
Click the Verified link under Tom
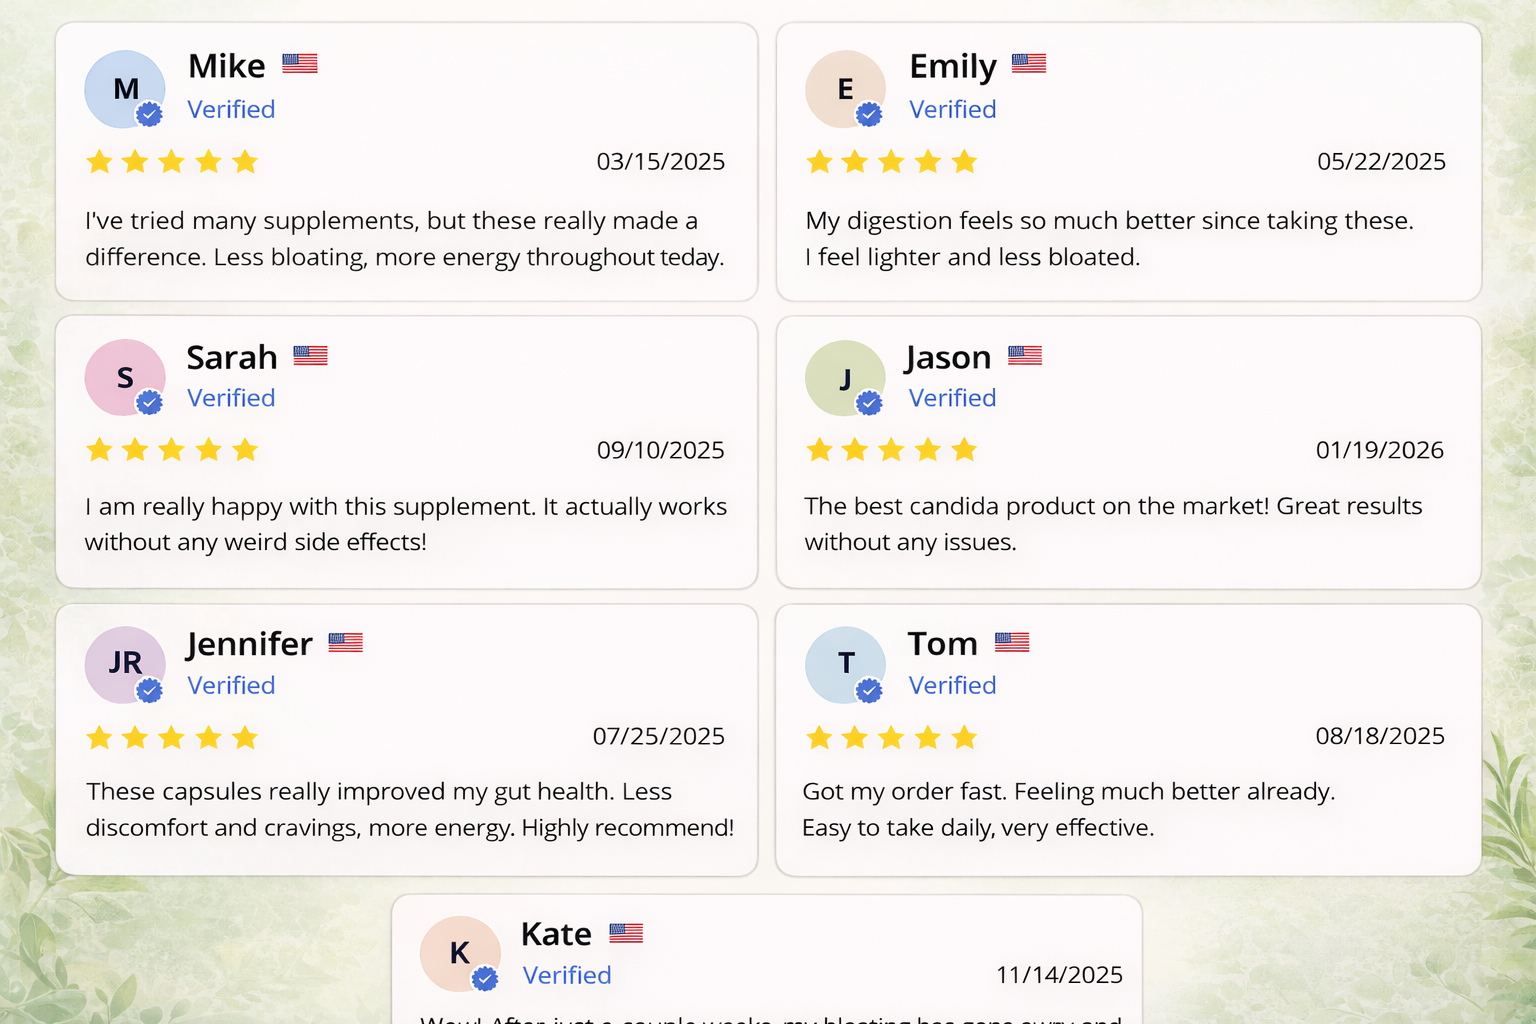point(952,685)
